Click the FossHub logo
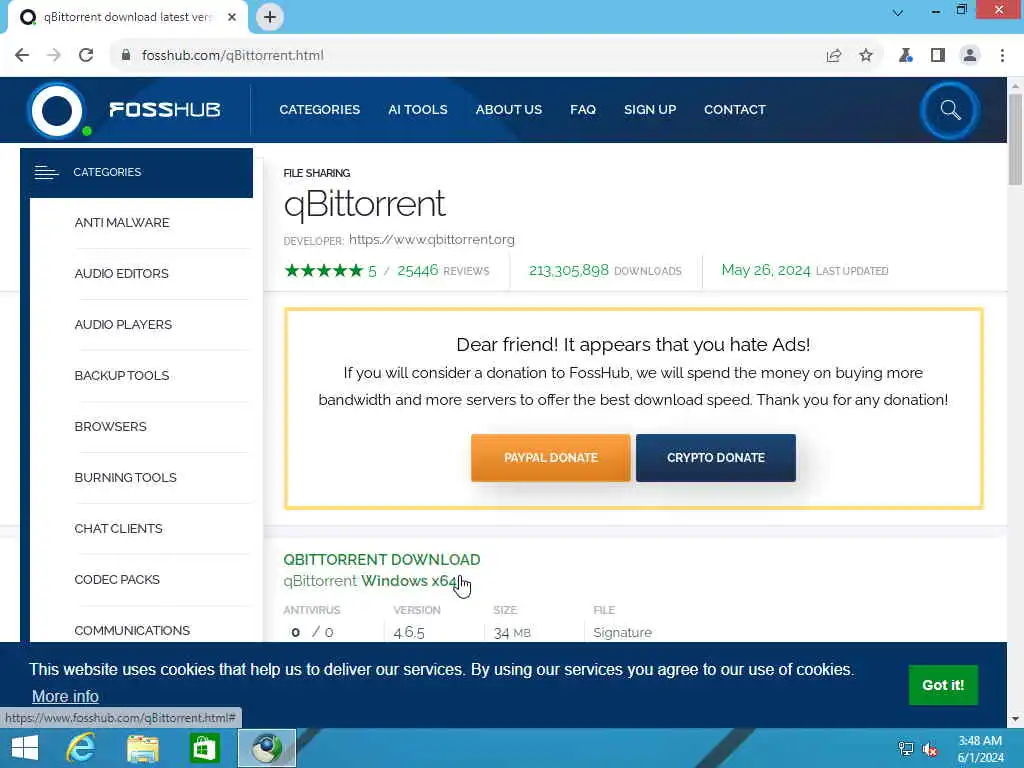Screen dimensions: 1024x768 coord(124,110)
